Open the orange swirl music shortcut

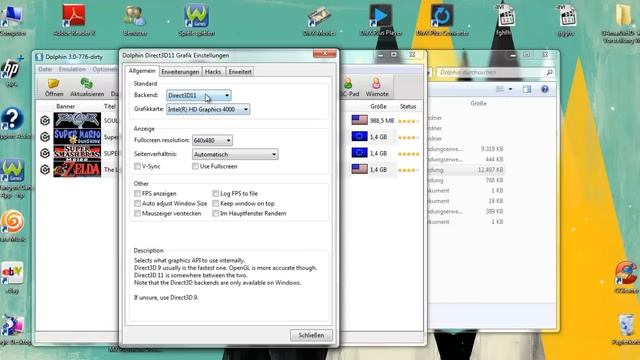click(12, 222)
